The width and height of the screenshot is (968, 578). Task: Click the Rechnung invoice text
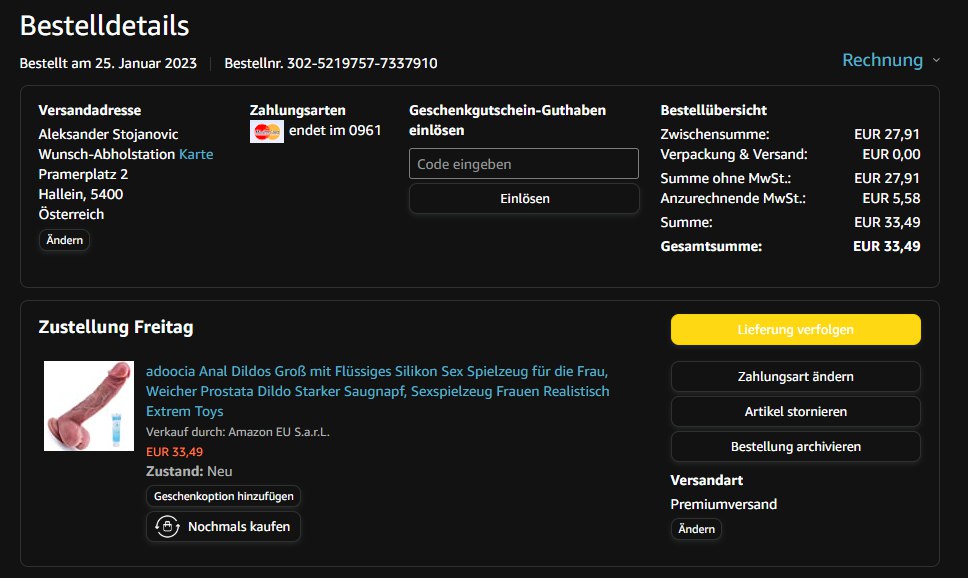(x=882, y=60)
